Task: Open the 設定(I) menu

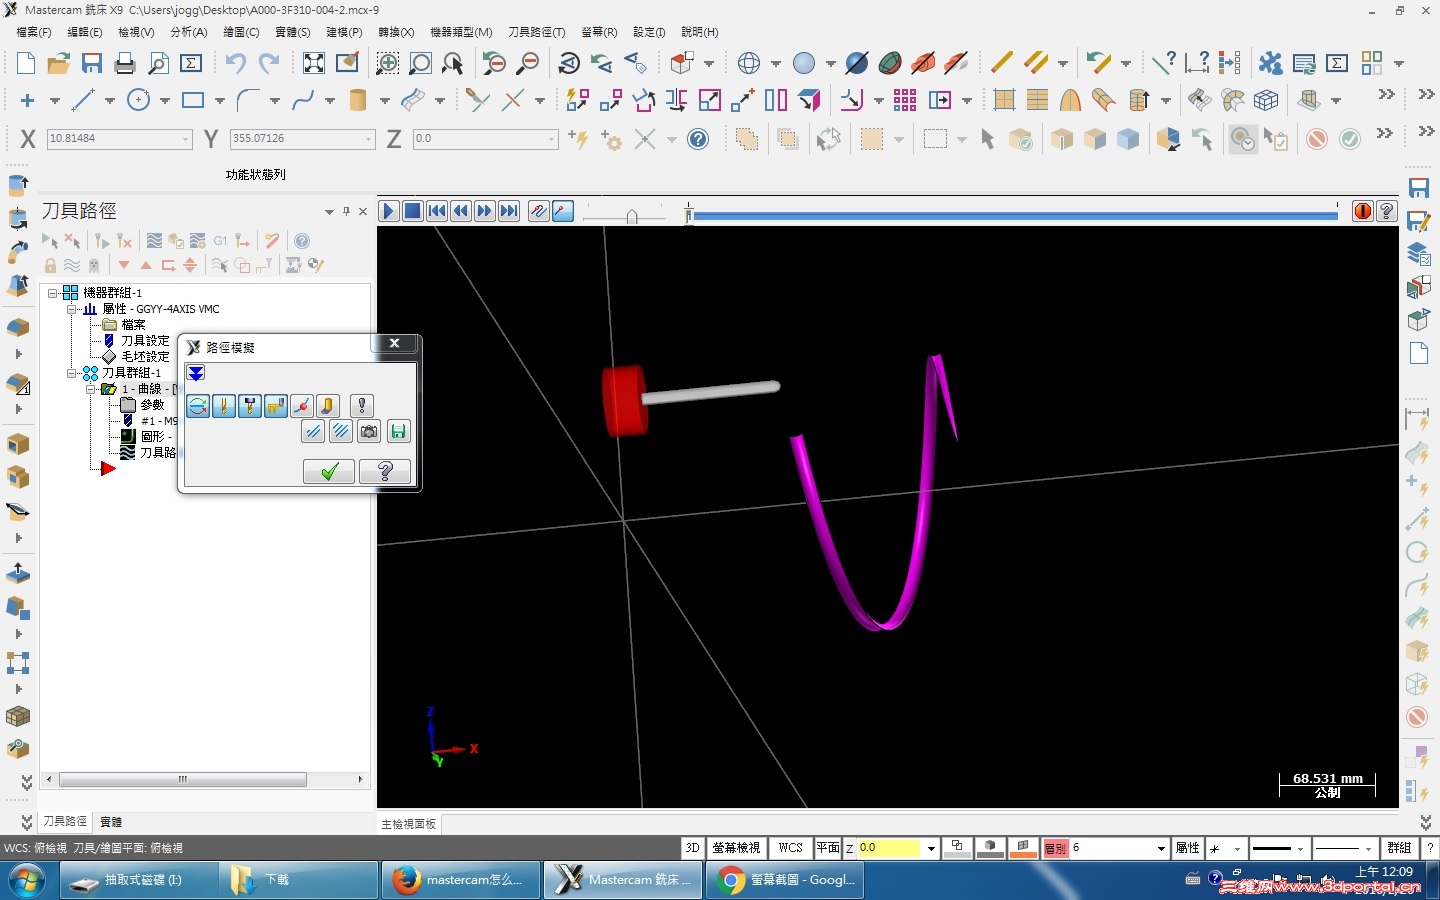Action: [x=649, y=32]
